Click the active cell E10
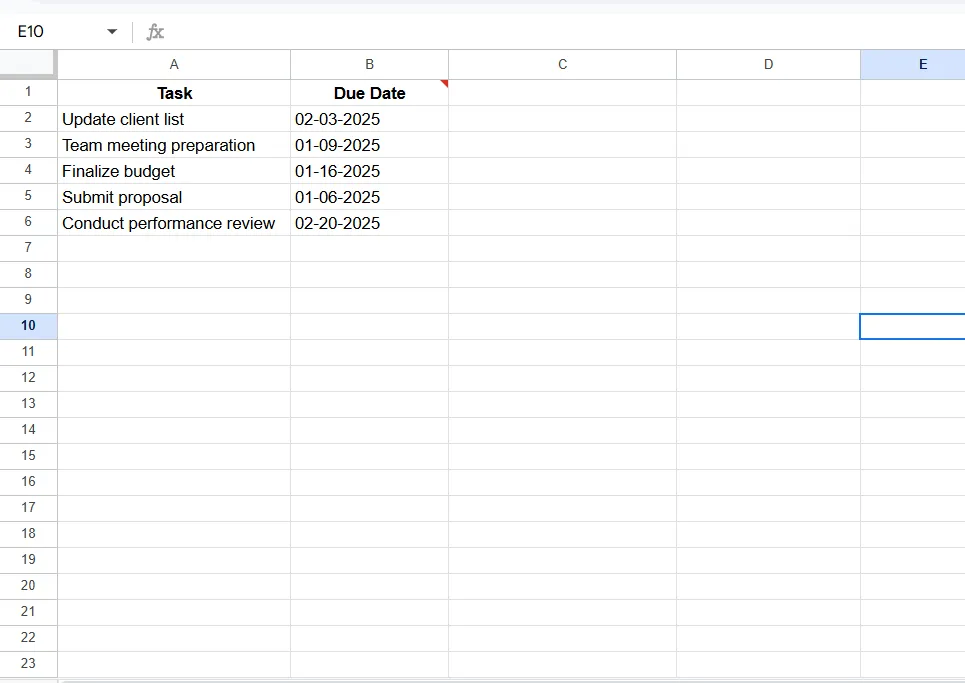This screenshot has height=683, width=965. tap(913, 326)
